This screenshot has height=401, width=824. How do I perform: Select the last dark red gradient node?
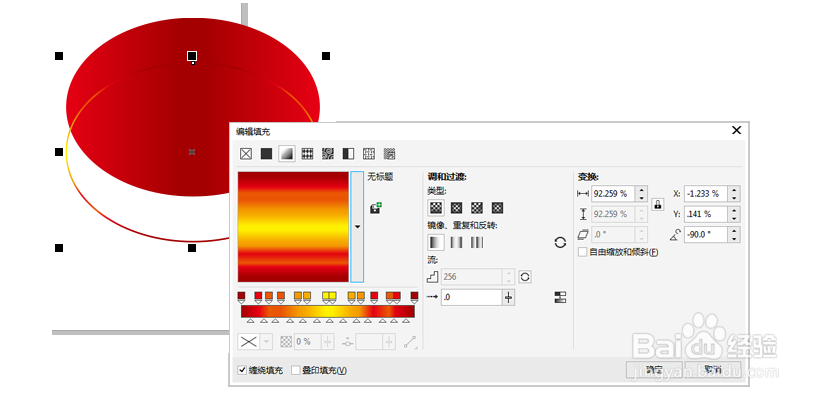(x=415, y=297)
